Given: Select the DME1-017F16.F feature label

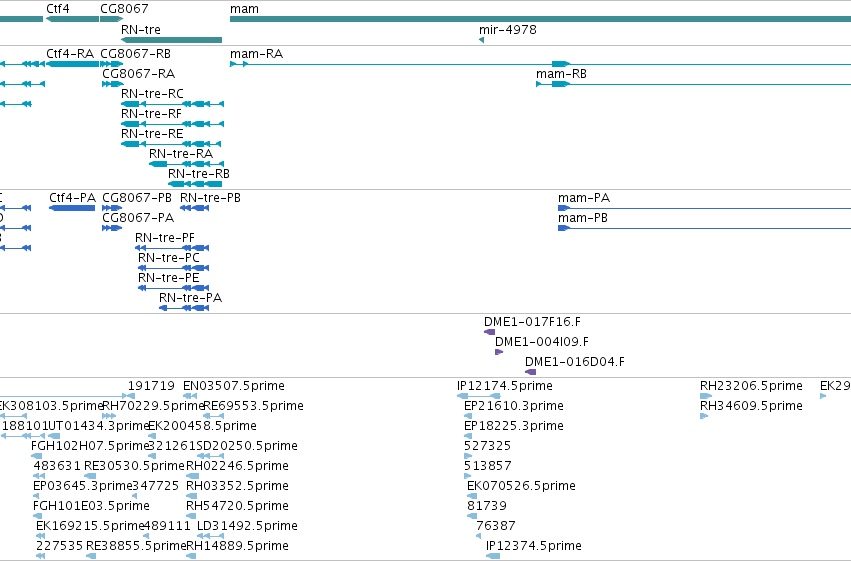Looking at the screenshot, I should point(532,322).
